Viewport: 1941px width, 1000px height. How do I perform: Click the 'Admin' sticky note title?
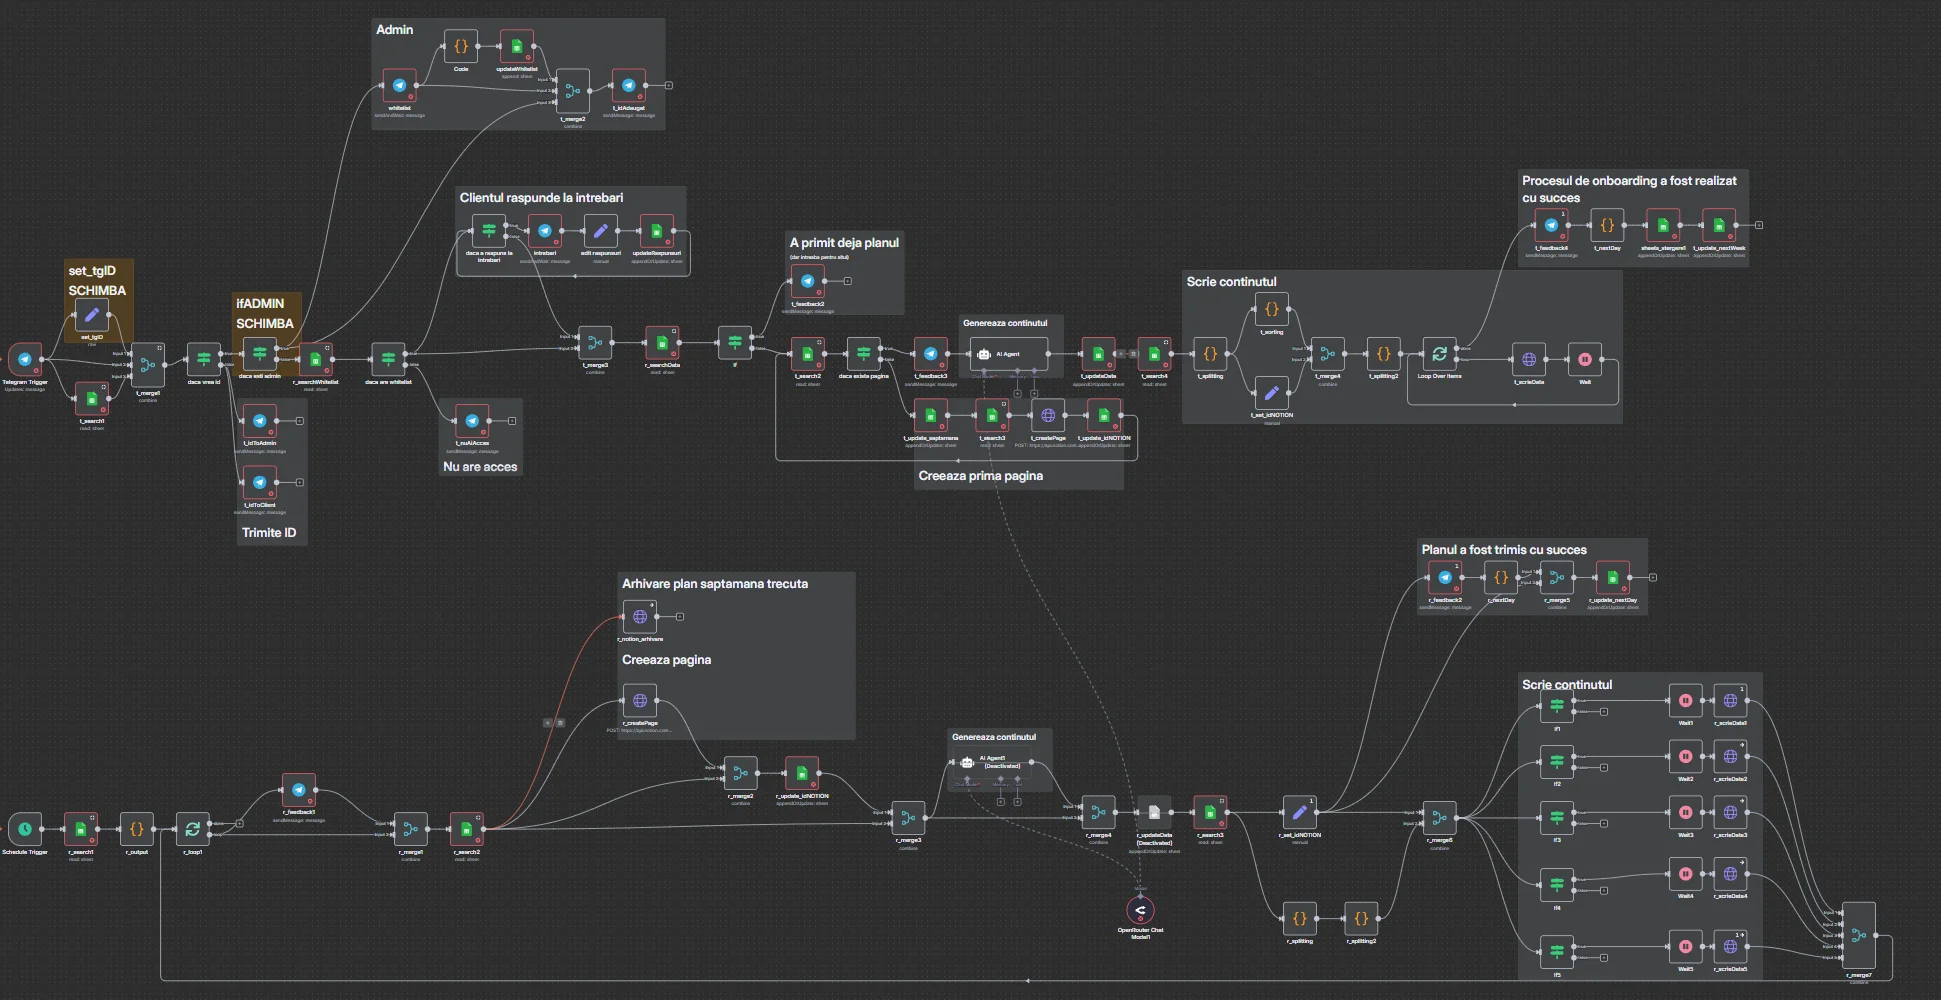coord(395,30)
